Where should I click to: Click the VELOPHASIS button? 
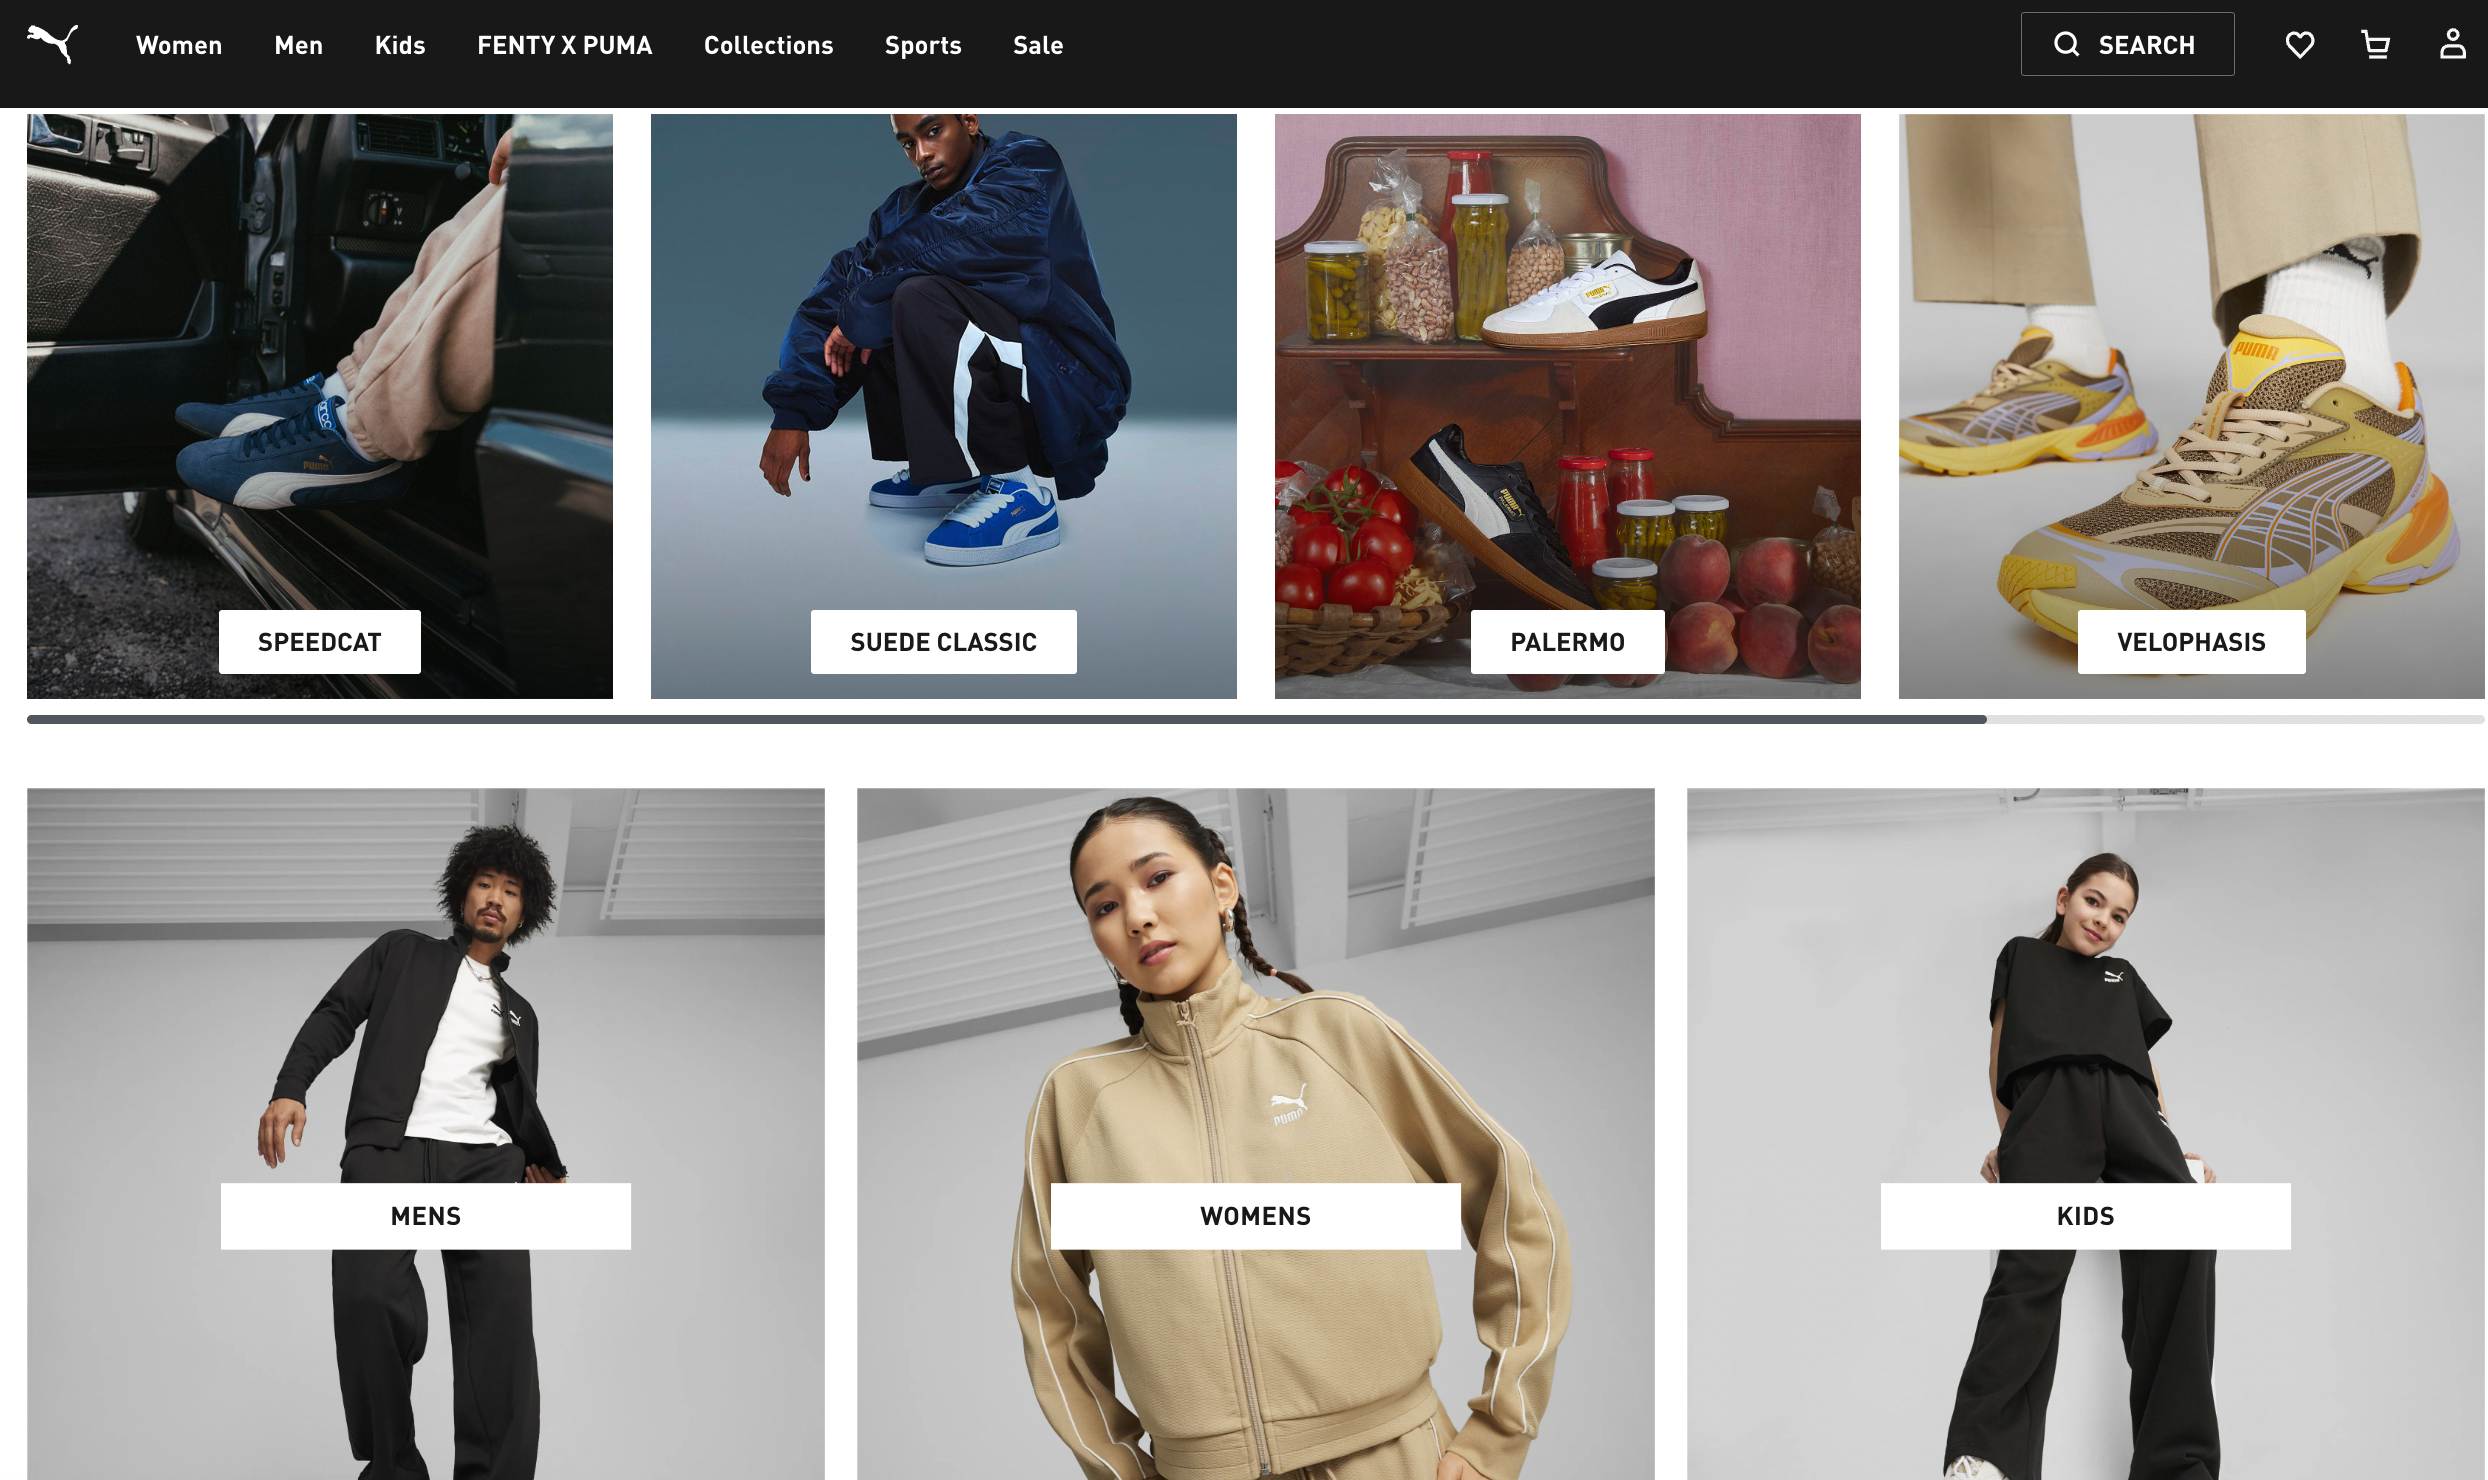[2192, 642]
